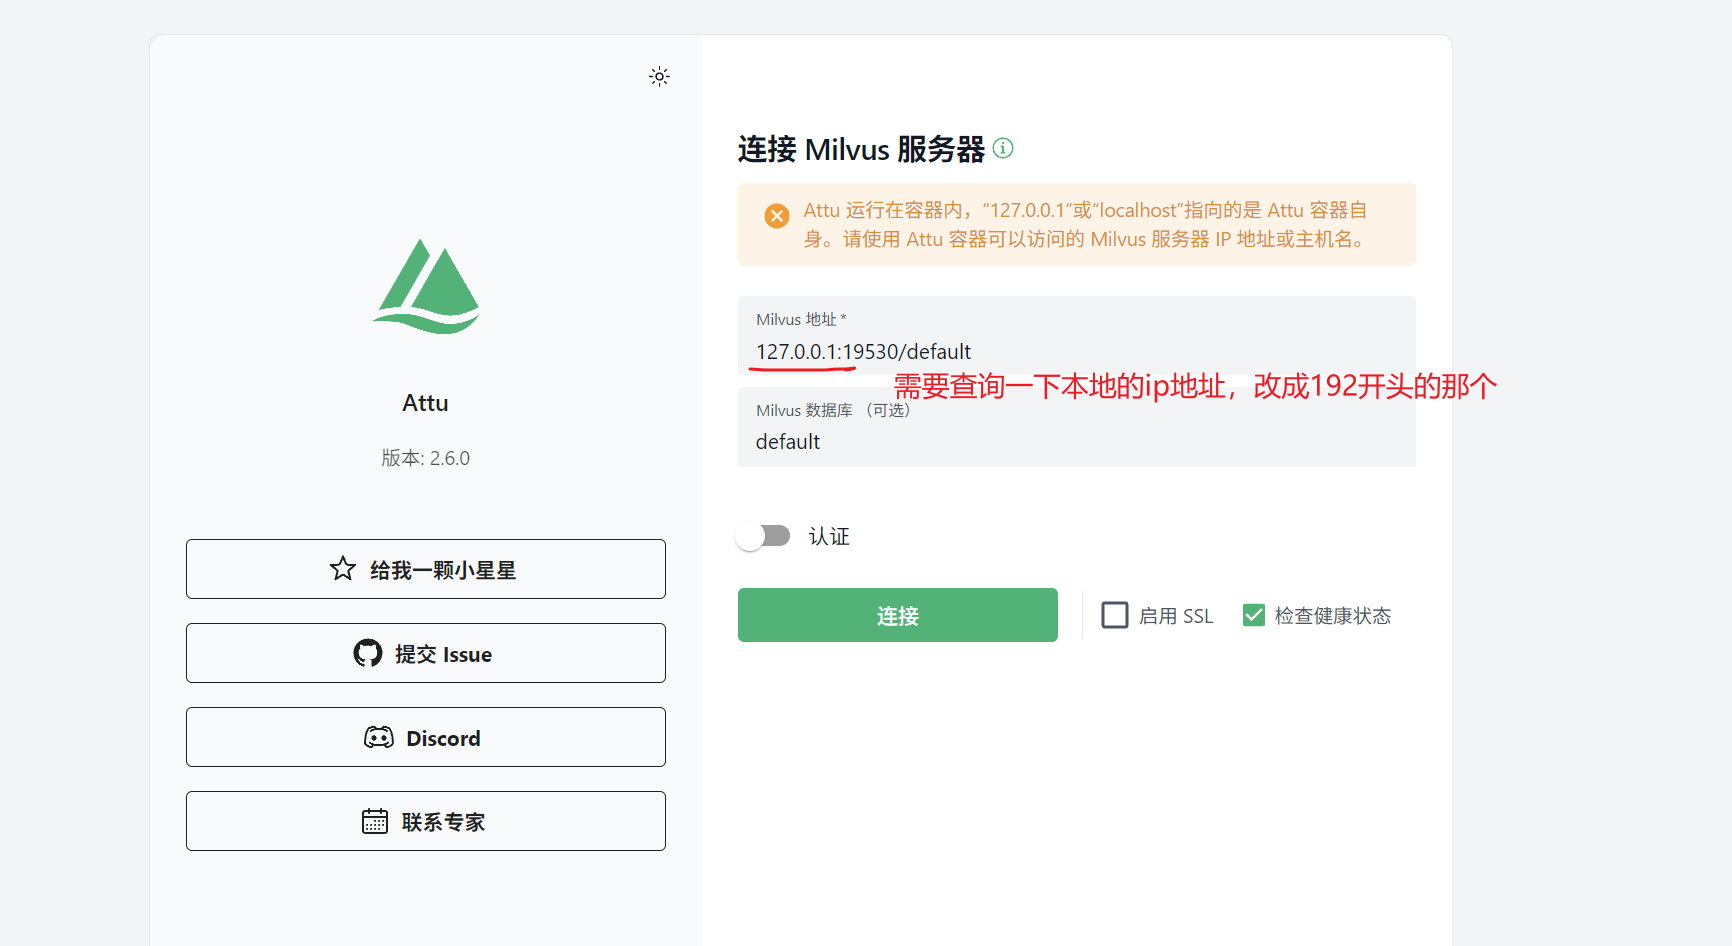This screenshot has height=946, width=1732.
Task: Click the Discord icon
Action: [379, 737]
